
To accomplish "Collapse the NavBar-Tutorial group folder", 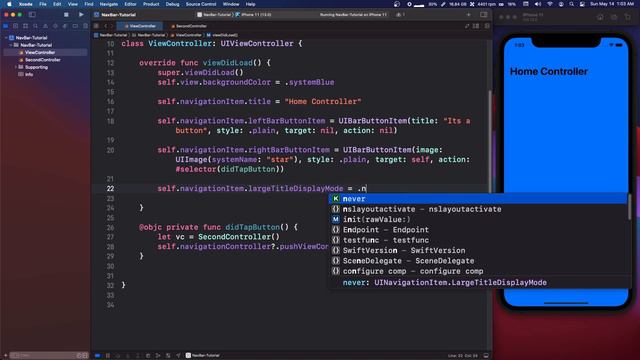I will click(11, 45).
